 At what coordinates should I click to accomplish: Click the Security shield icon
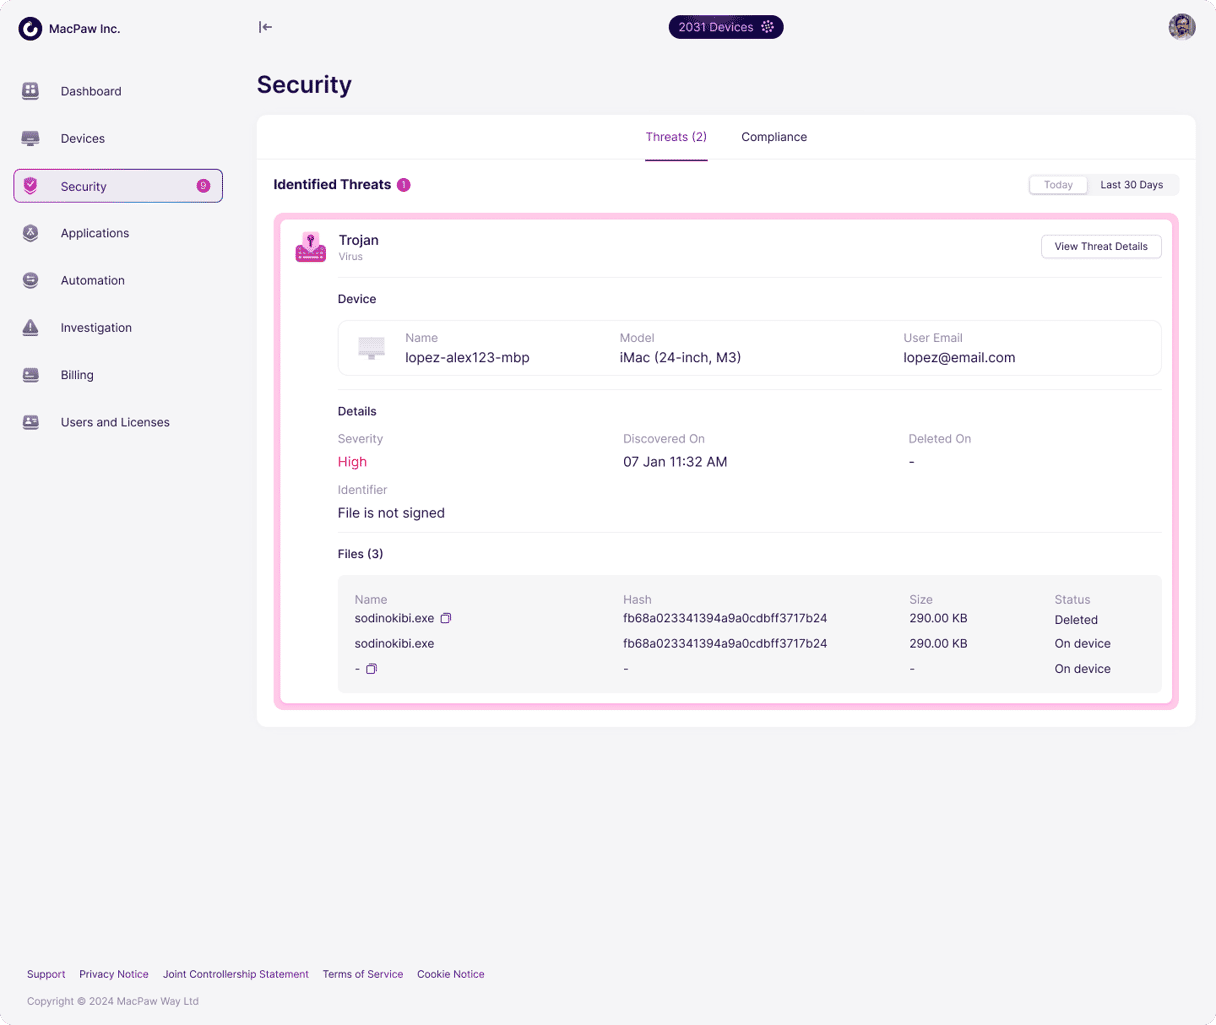point(31,186)
